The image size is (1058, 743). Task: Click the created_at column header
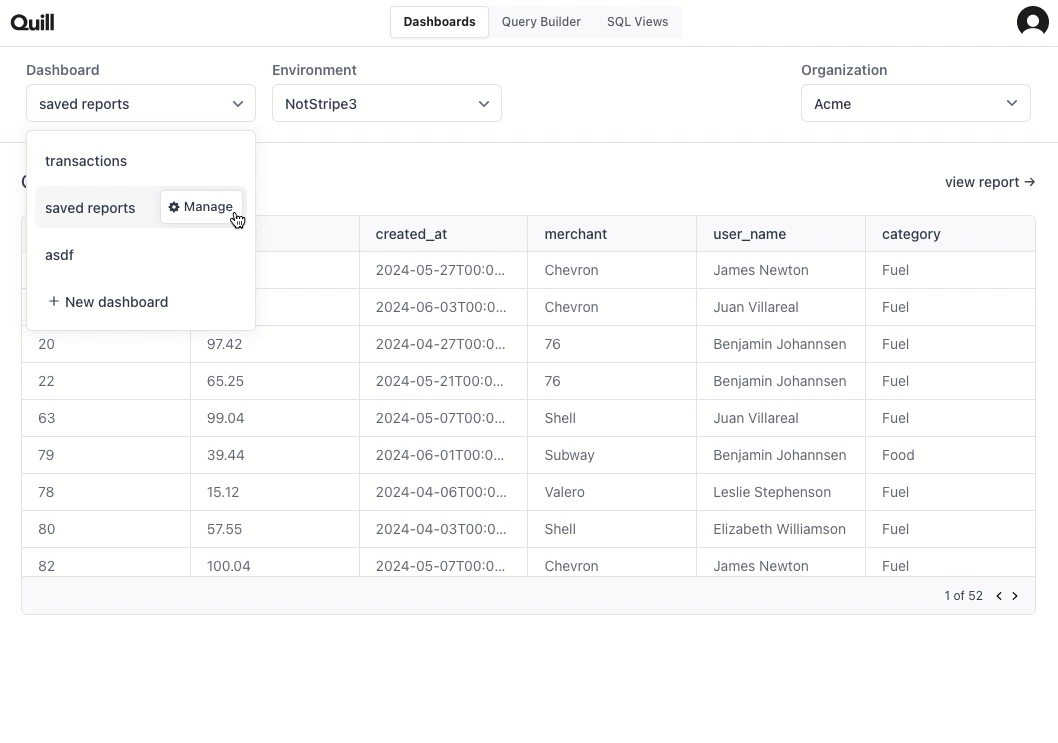(x=443, y=234)
